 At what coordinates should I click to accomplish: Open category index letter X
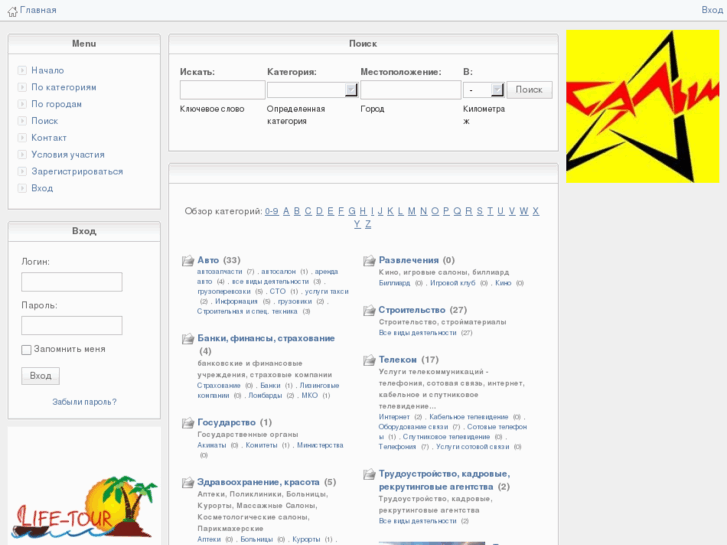click(x=536, y=212)
